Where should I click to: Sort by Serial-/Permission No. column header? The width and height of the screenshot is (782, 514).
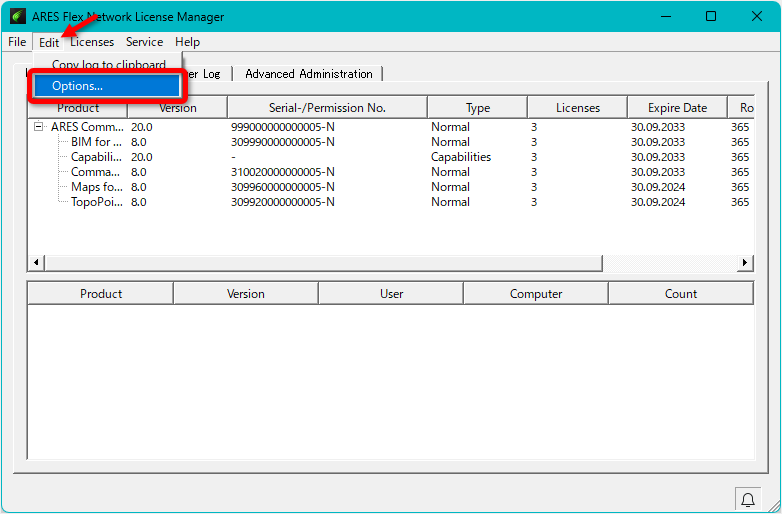click(x=327, y=108)
